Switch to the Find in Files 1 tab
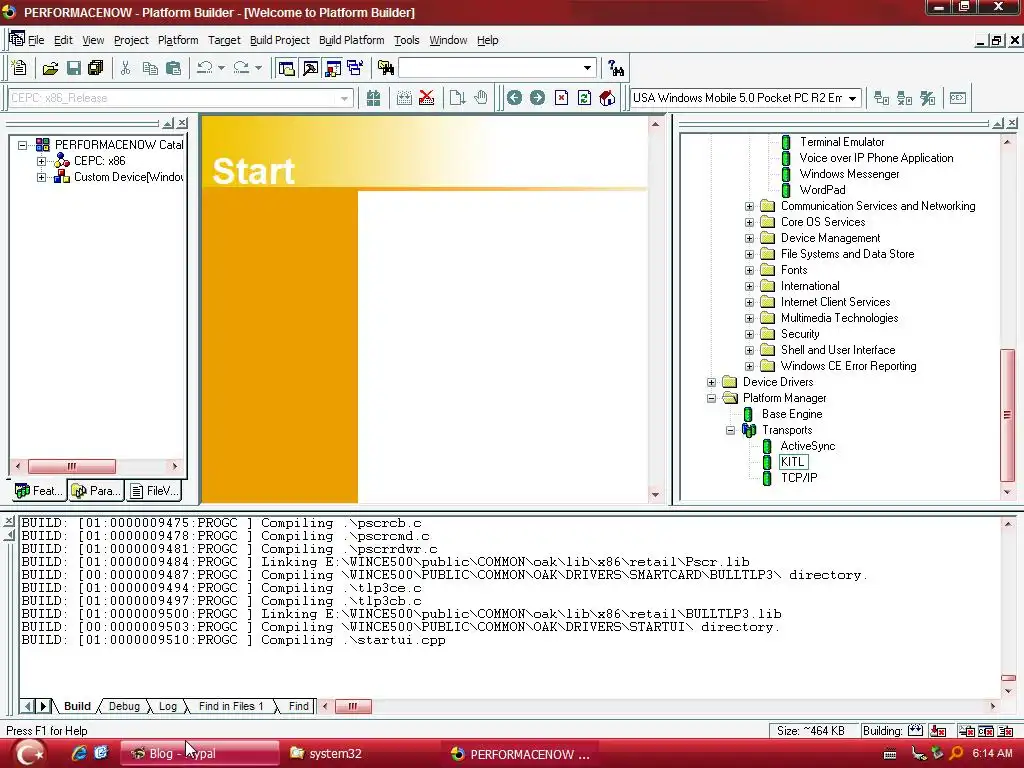Screen dimensions: 1024x768 pos(231,706)
